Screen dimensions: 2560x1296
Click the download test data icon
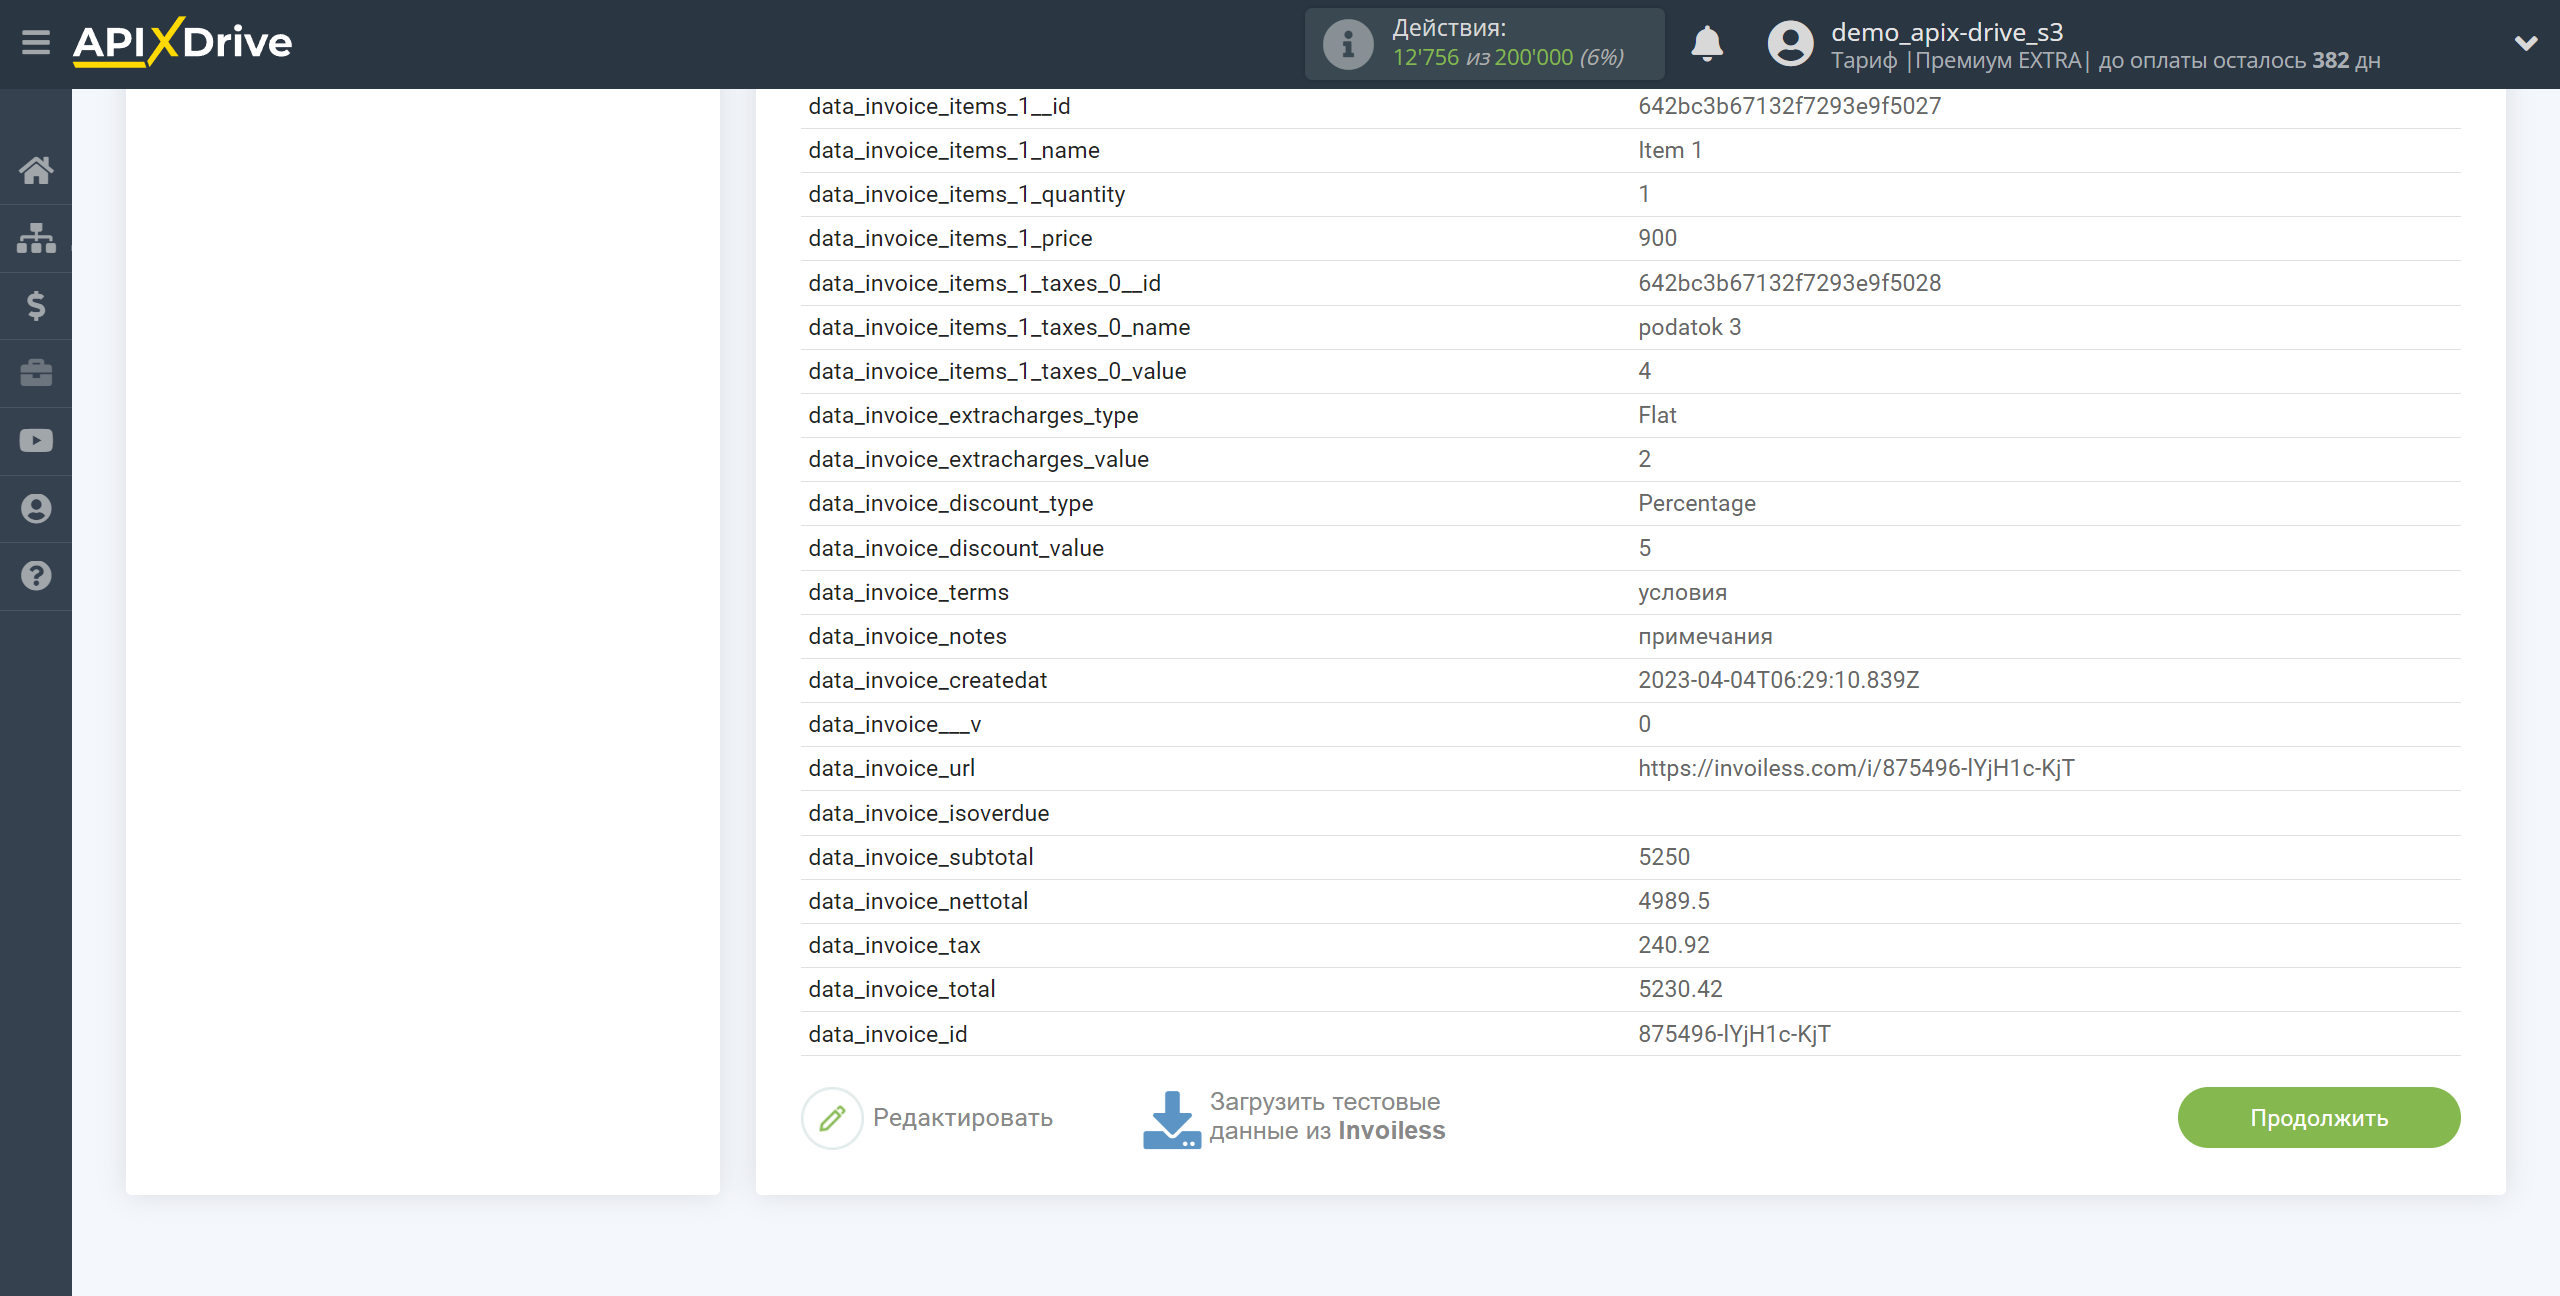point(1171,1119)
